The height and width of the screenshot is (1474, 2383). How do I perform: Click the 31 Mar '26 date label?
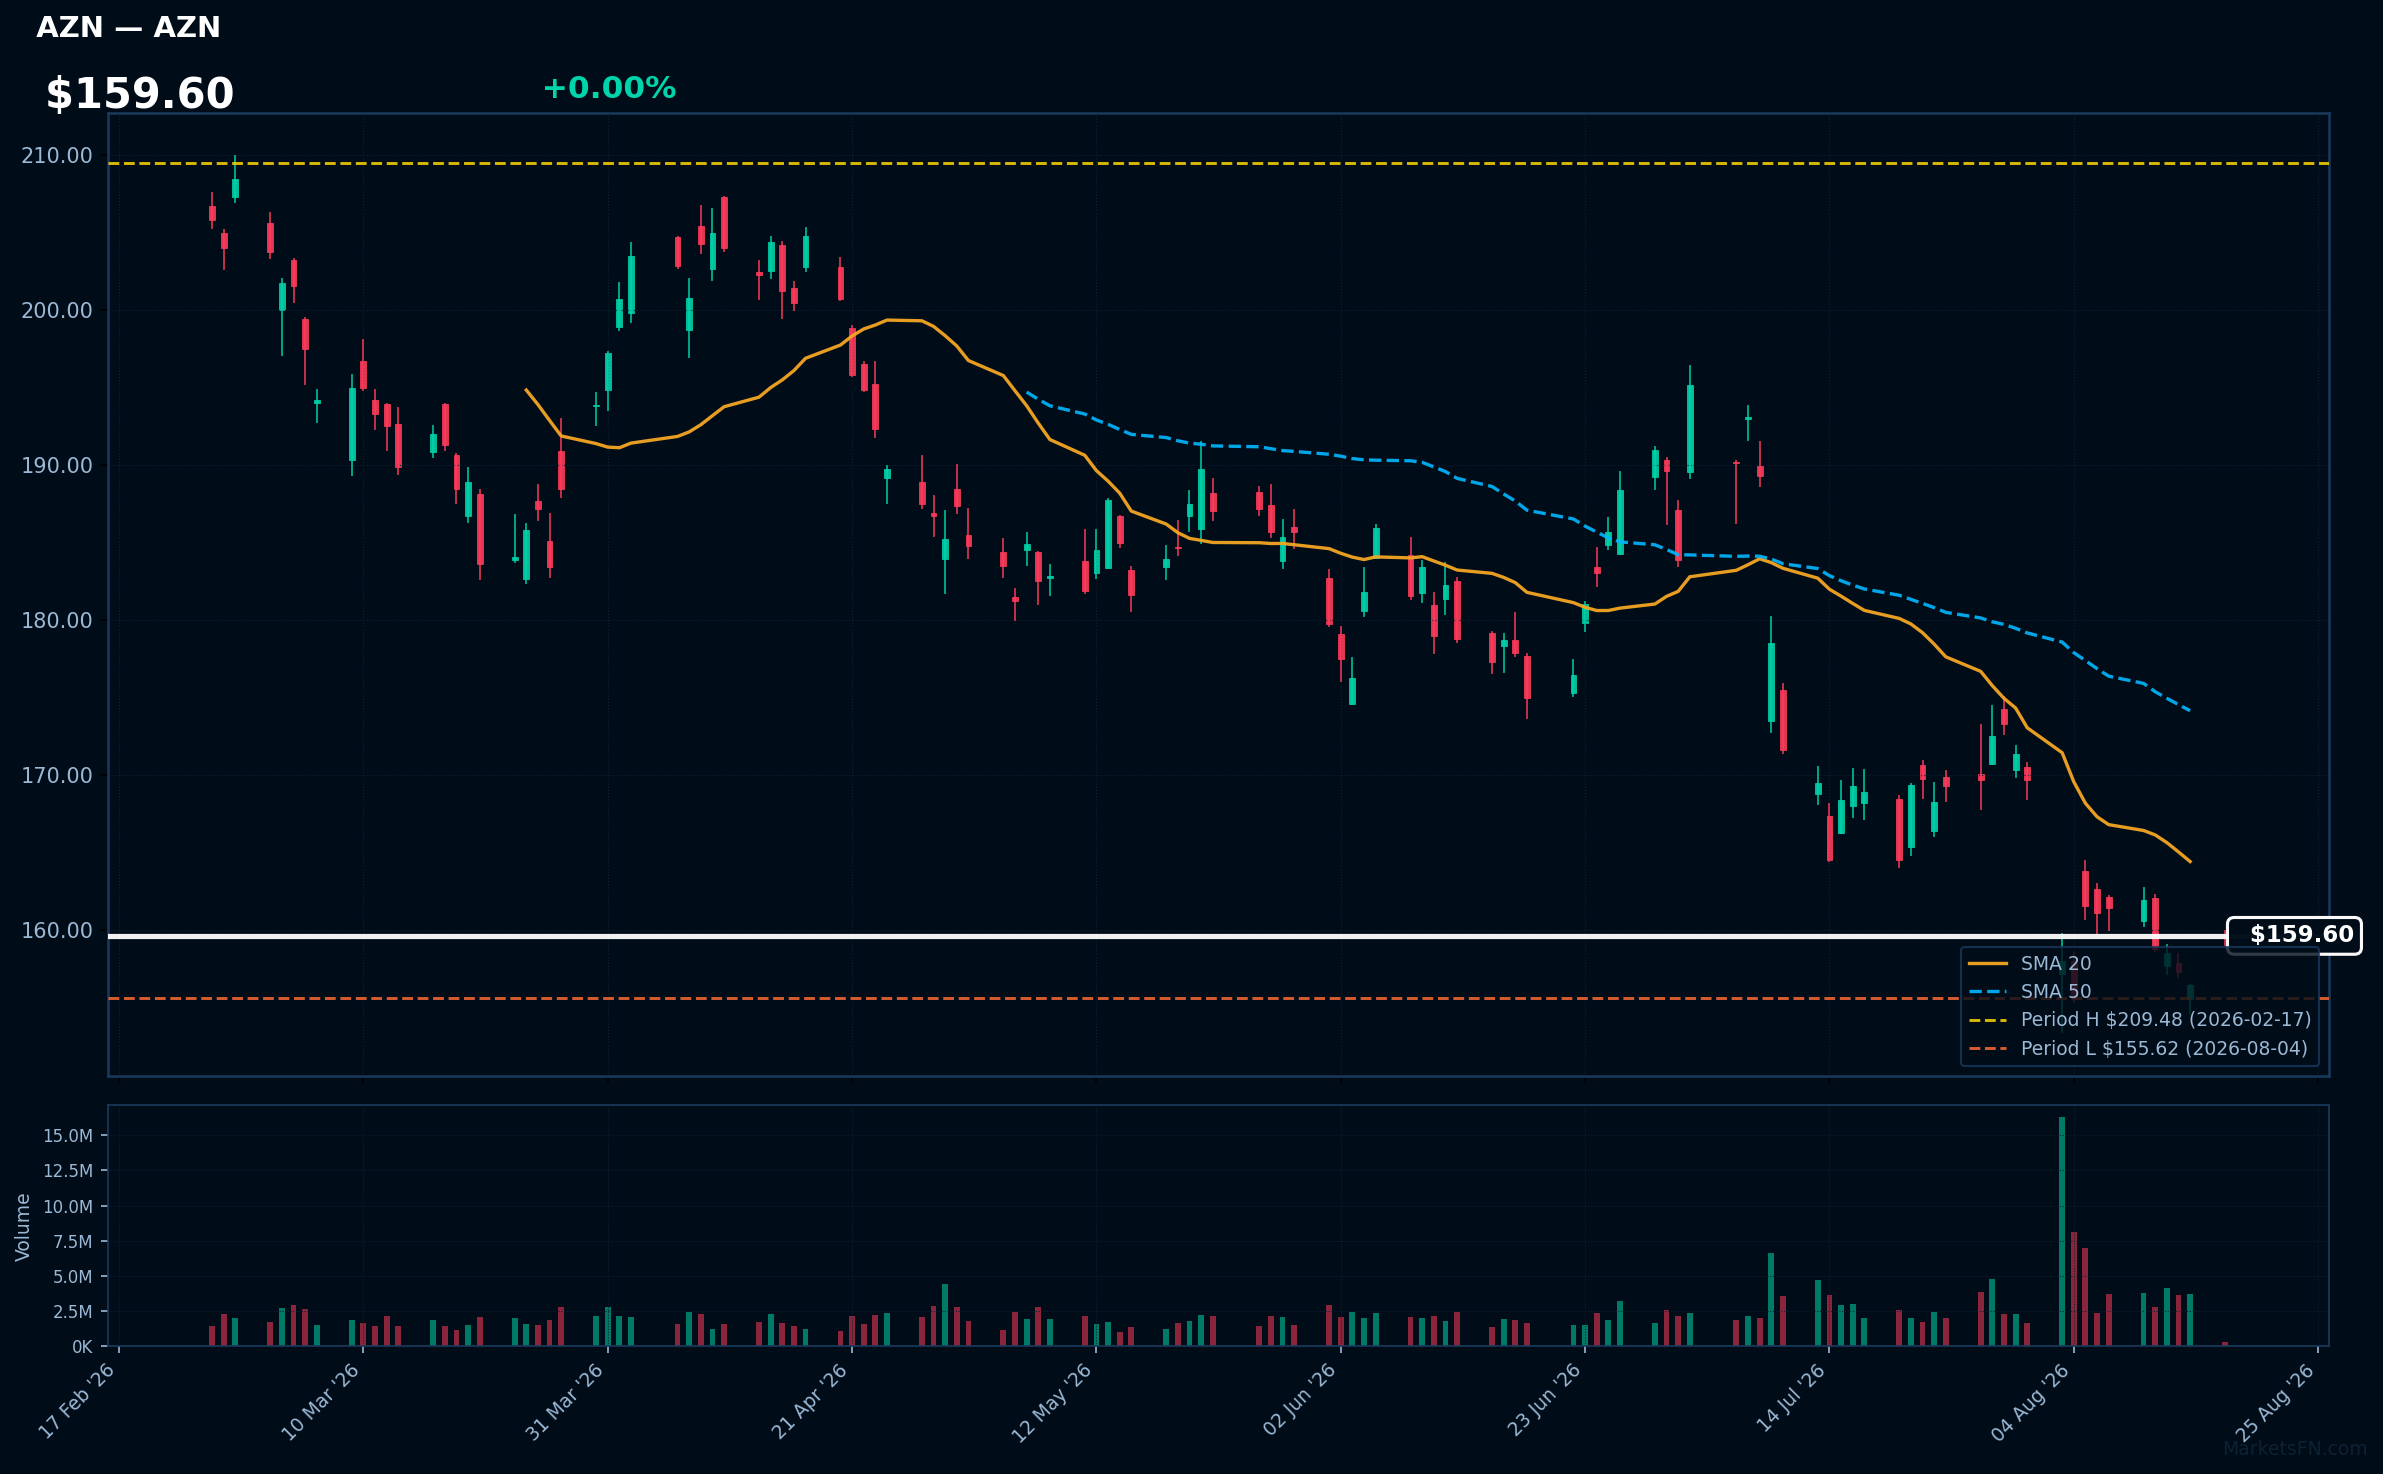(x=565, y=1401)
